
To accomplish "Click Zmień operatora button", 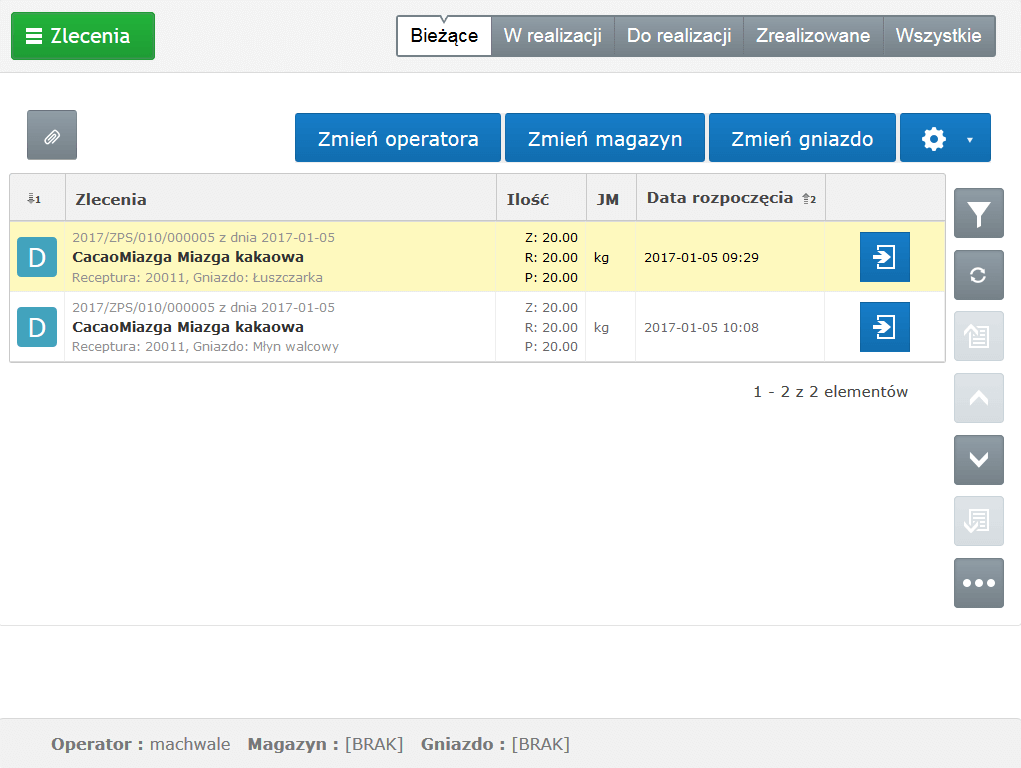I will click(x=398, y=138).
